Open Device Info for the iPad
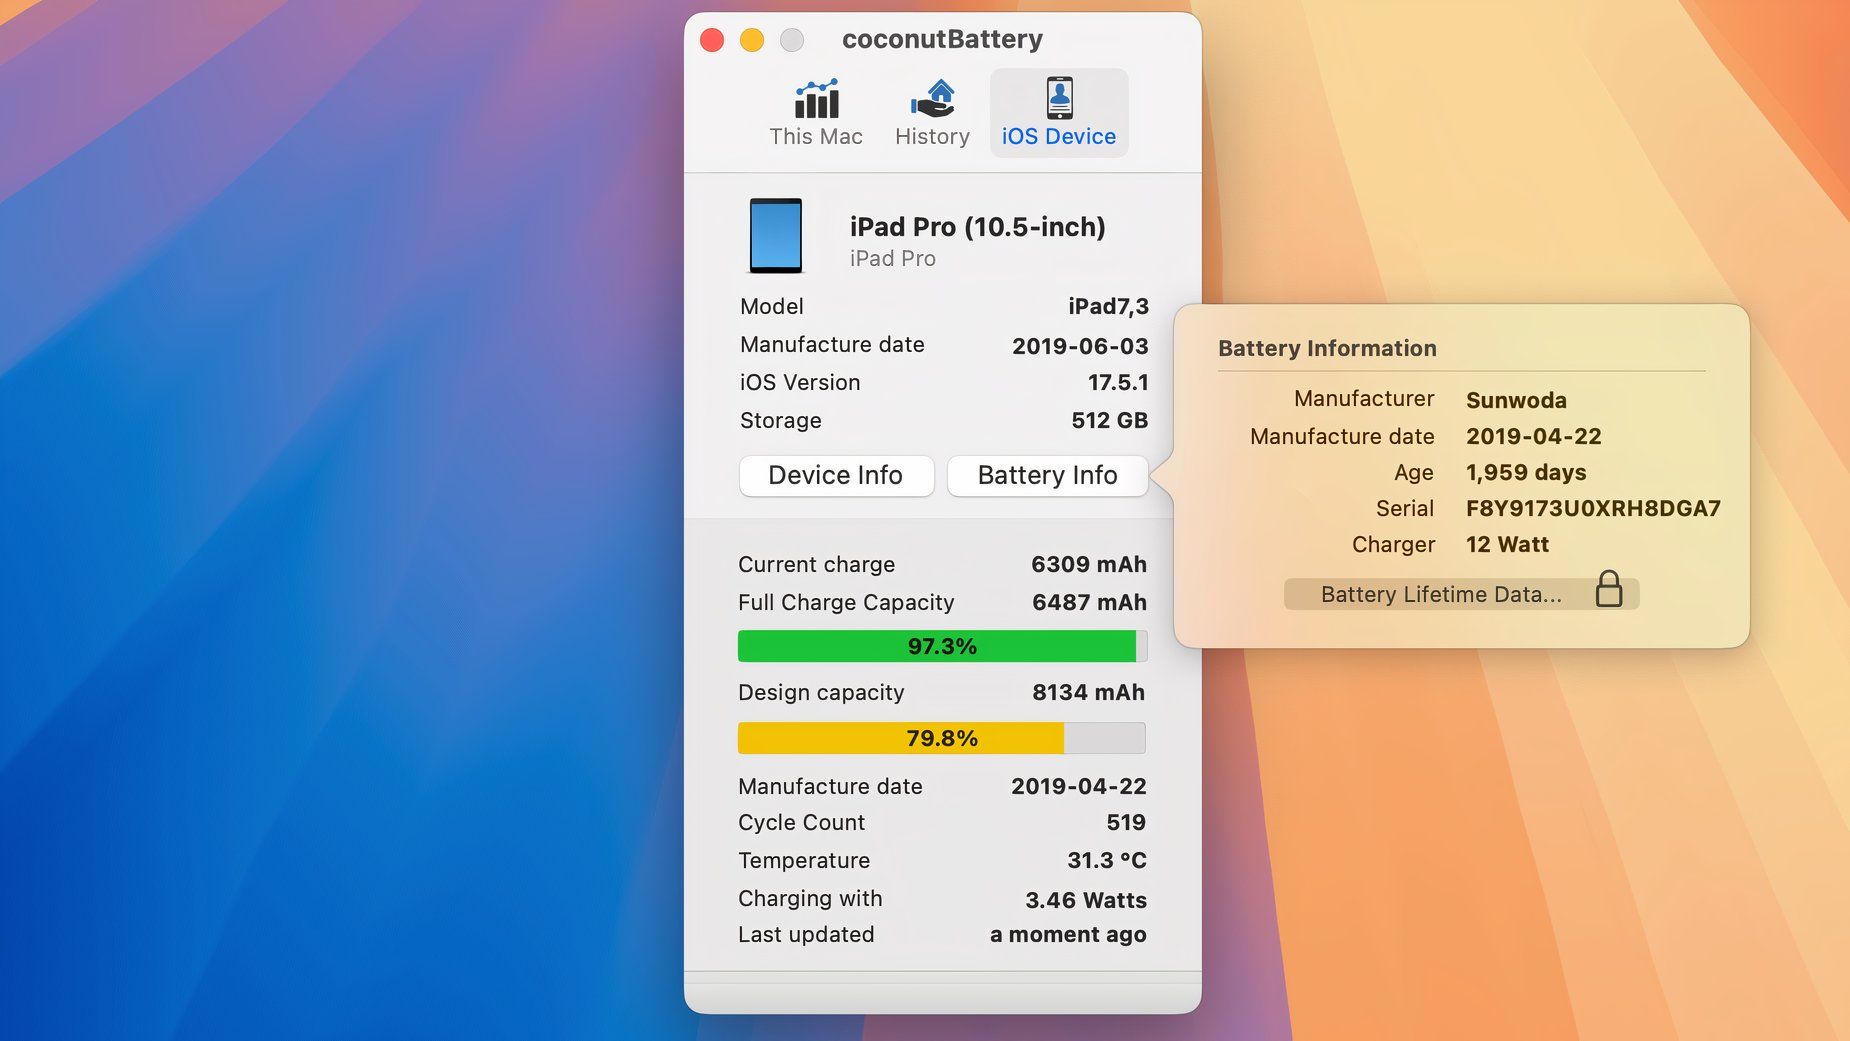 (836, 475)
